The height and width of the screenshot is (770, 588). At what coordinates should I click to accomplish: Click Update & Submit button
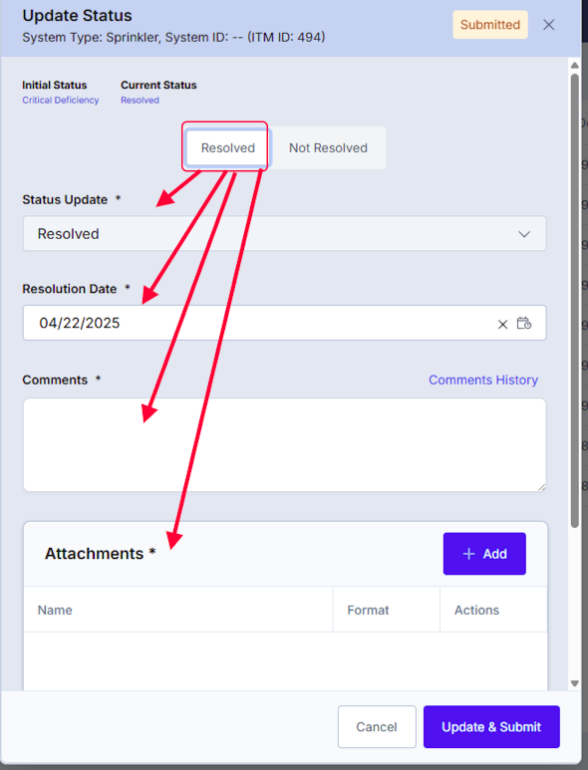491,727
